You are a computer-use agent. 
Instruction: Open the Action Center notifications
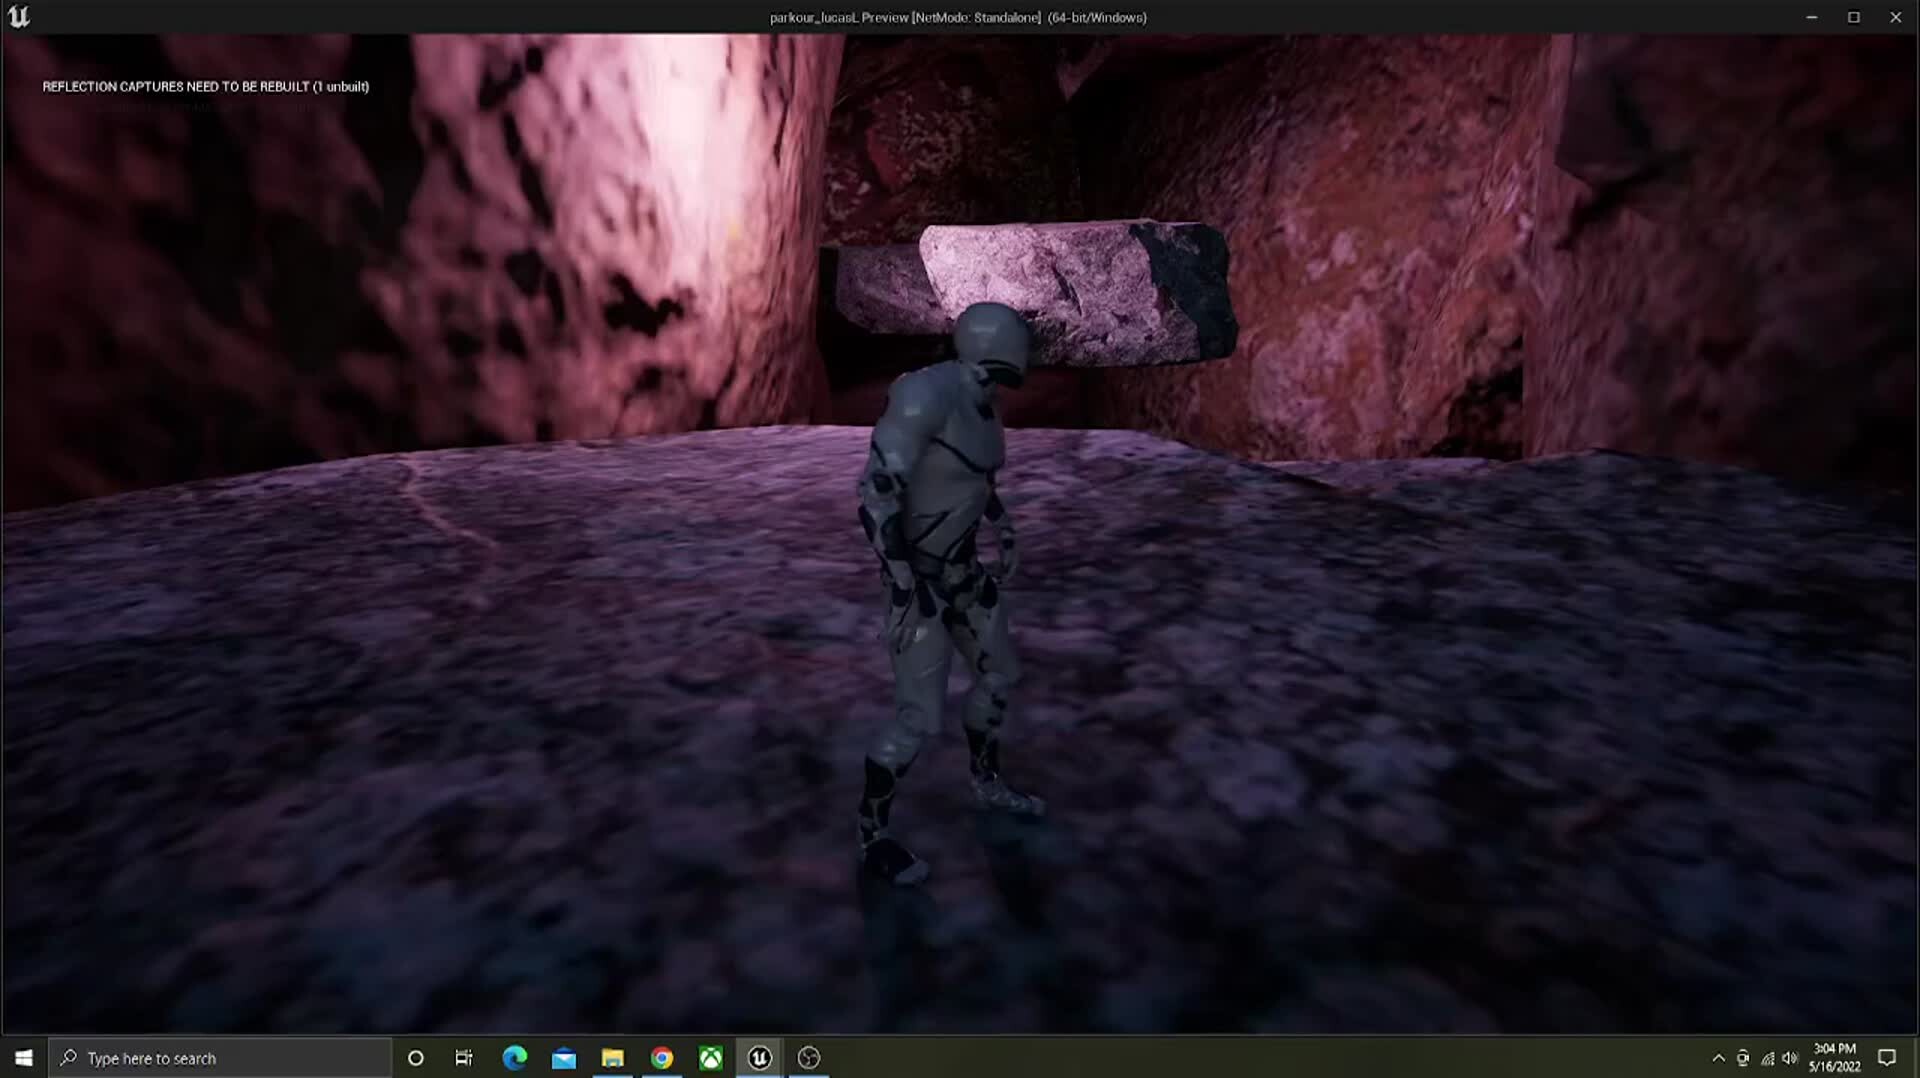click(x=1888, y=1057)
